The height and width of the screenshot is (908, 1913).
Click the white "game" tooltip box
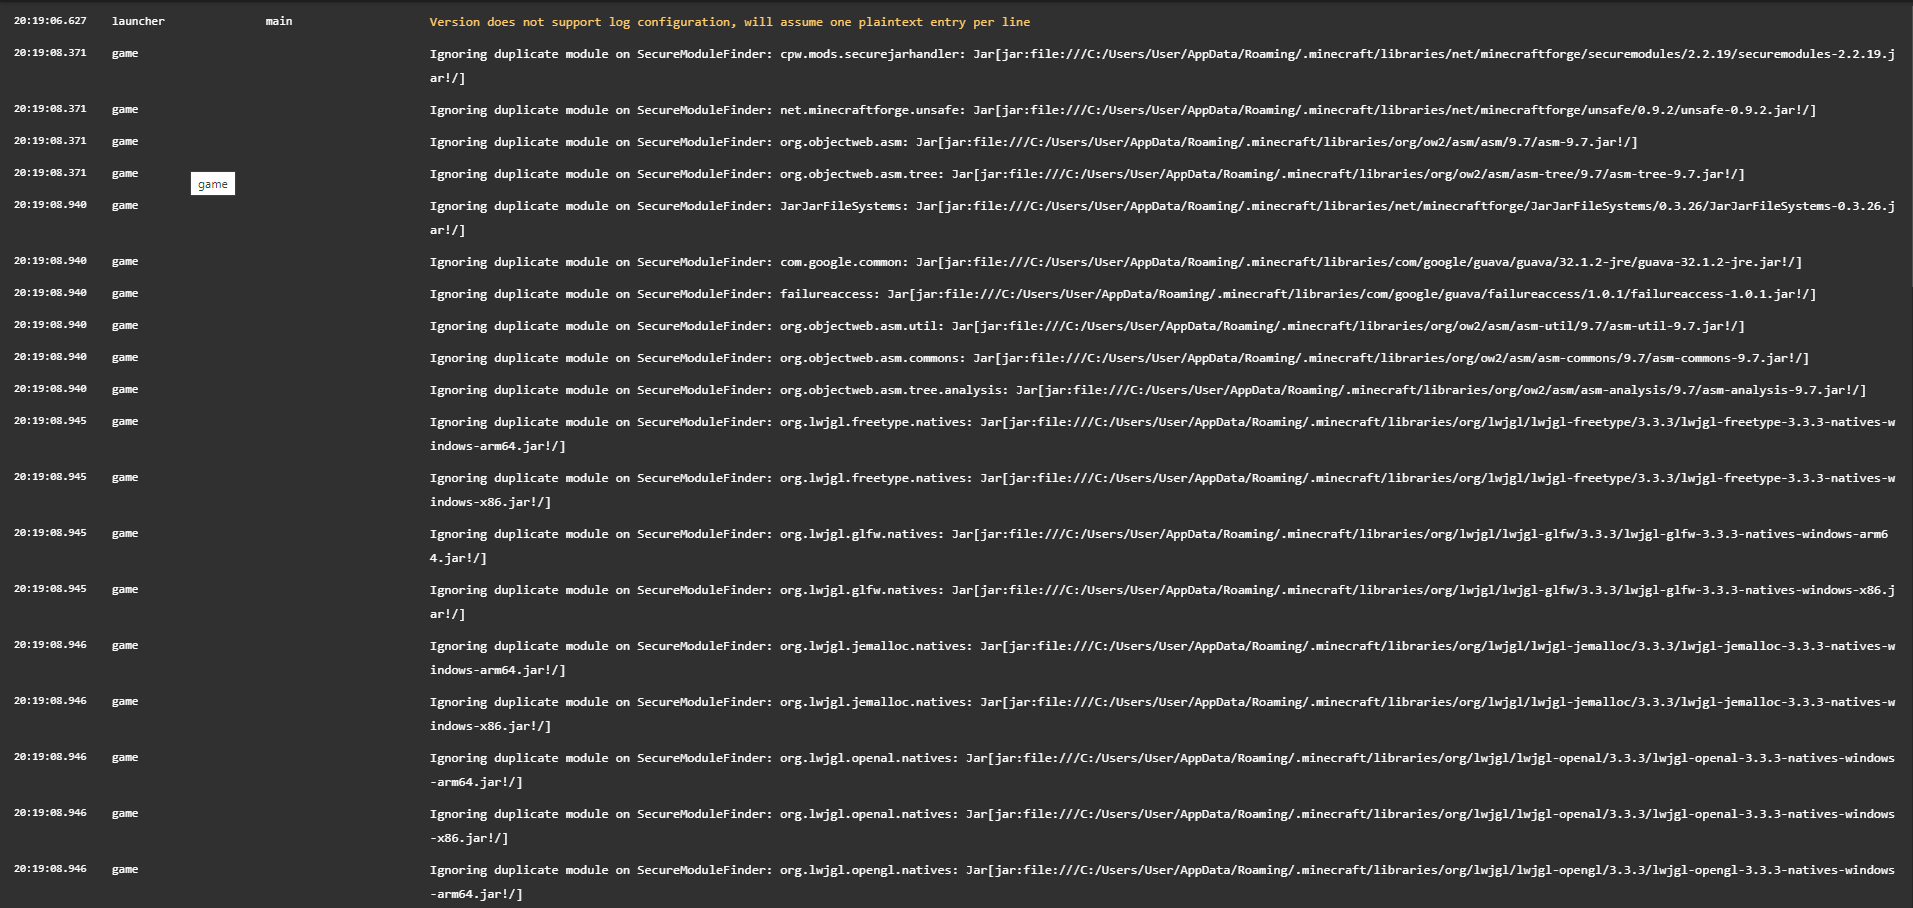(x=213, y=184)
